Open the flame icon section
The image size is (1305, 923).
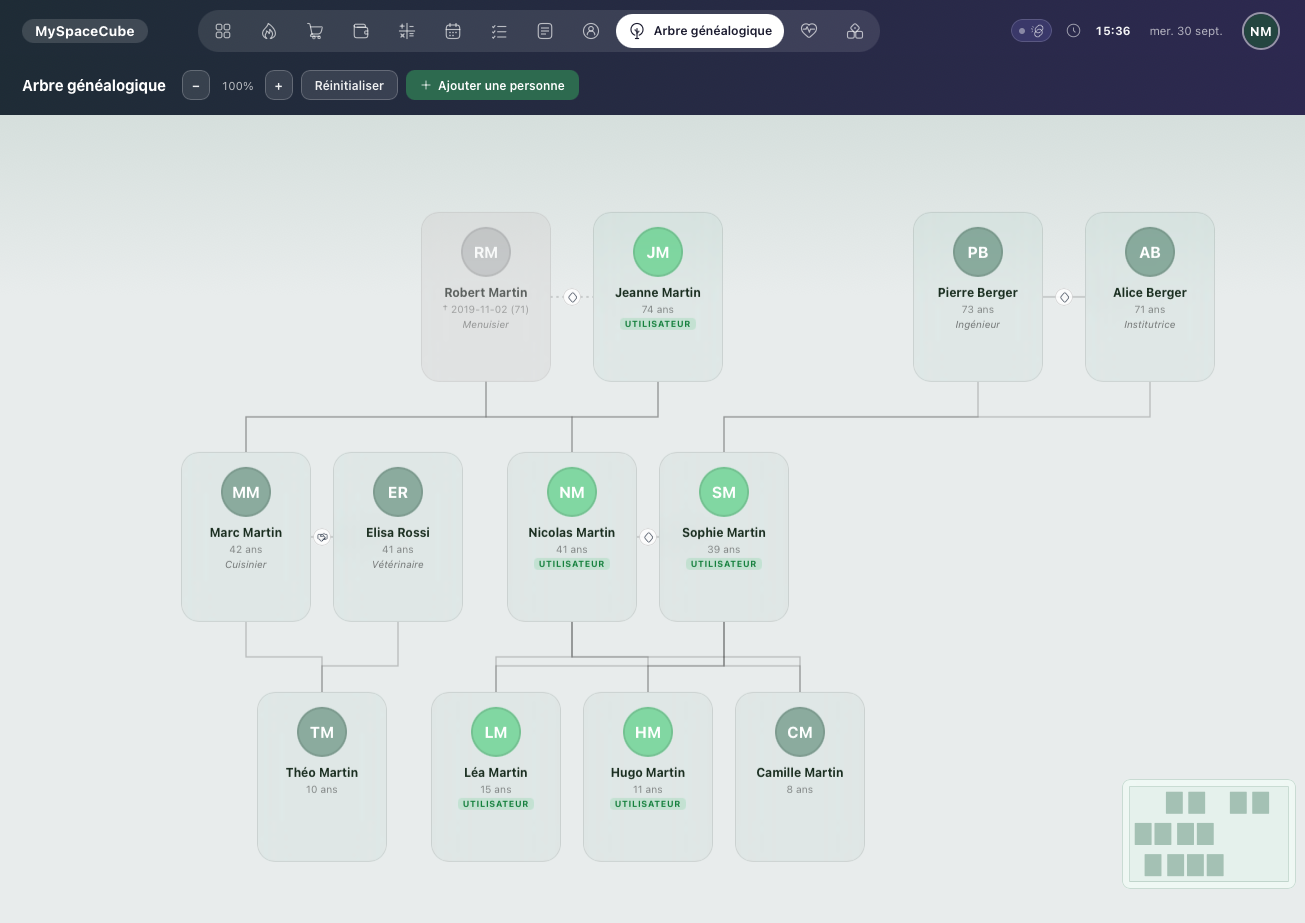[x=269, y=31]
